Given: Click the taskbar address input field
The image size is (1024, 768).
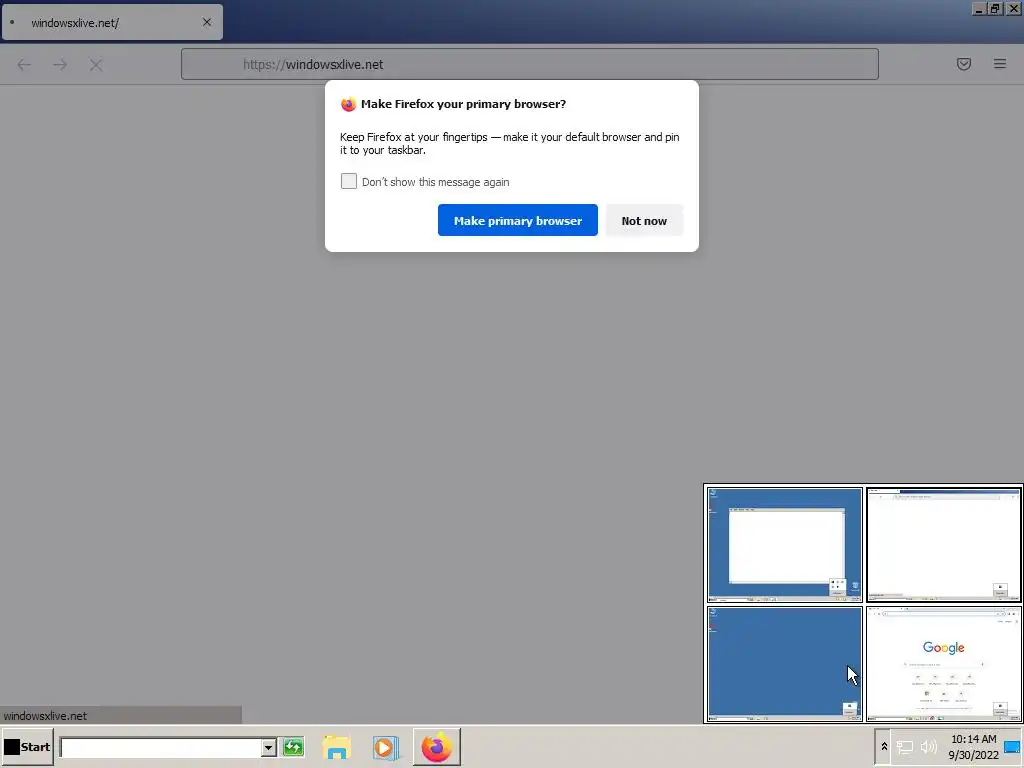Looking at the screenshot, I should [x=161, y=747].
